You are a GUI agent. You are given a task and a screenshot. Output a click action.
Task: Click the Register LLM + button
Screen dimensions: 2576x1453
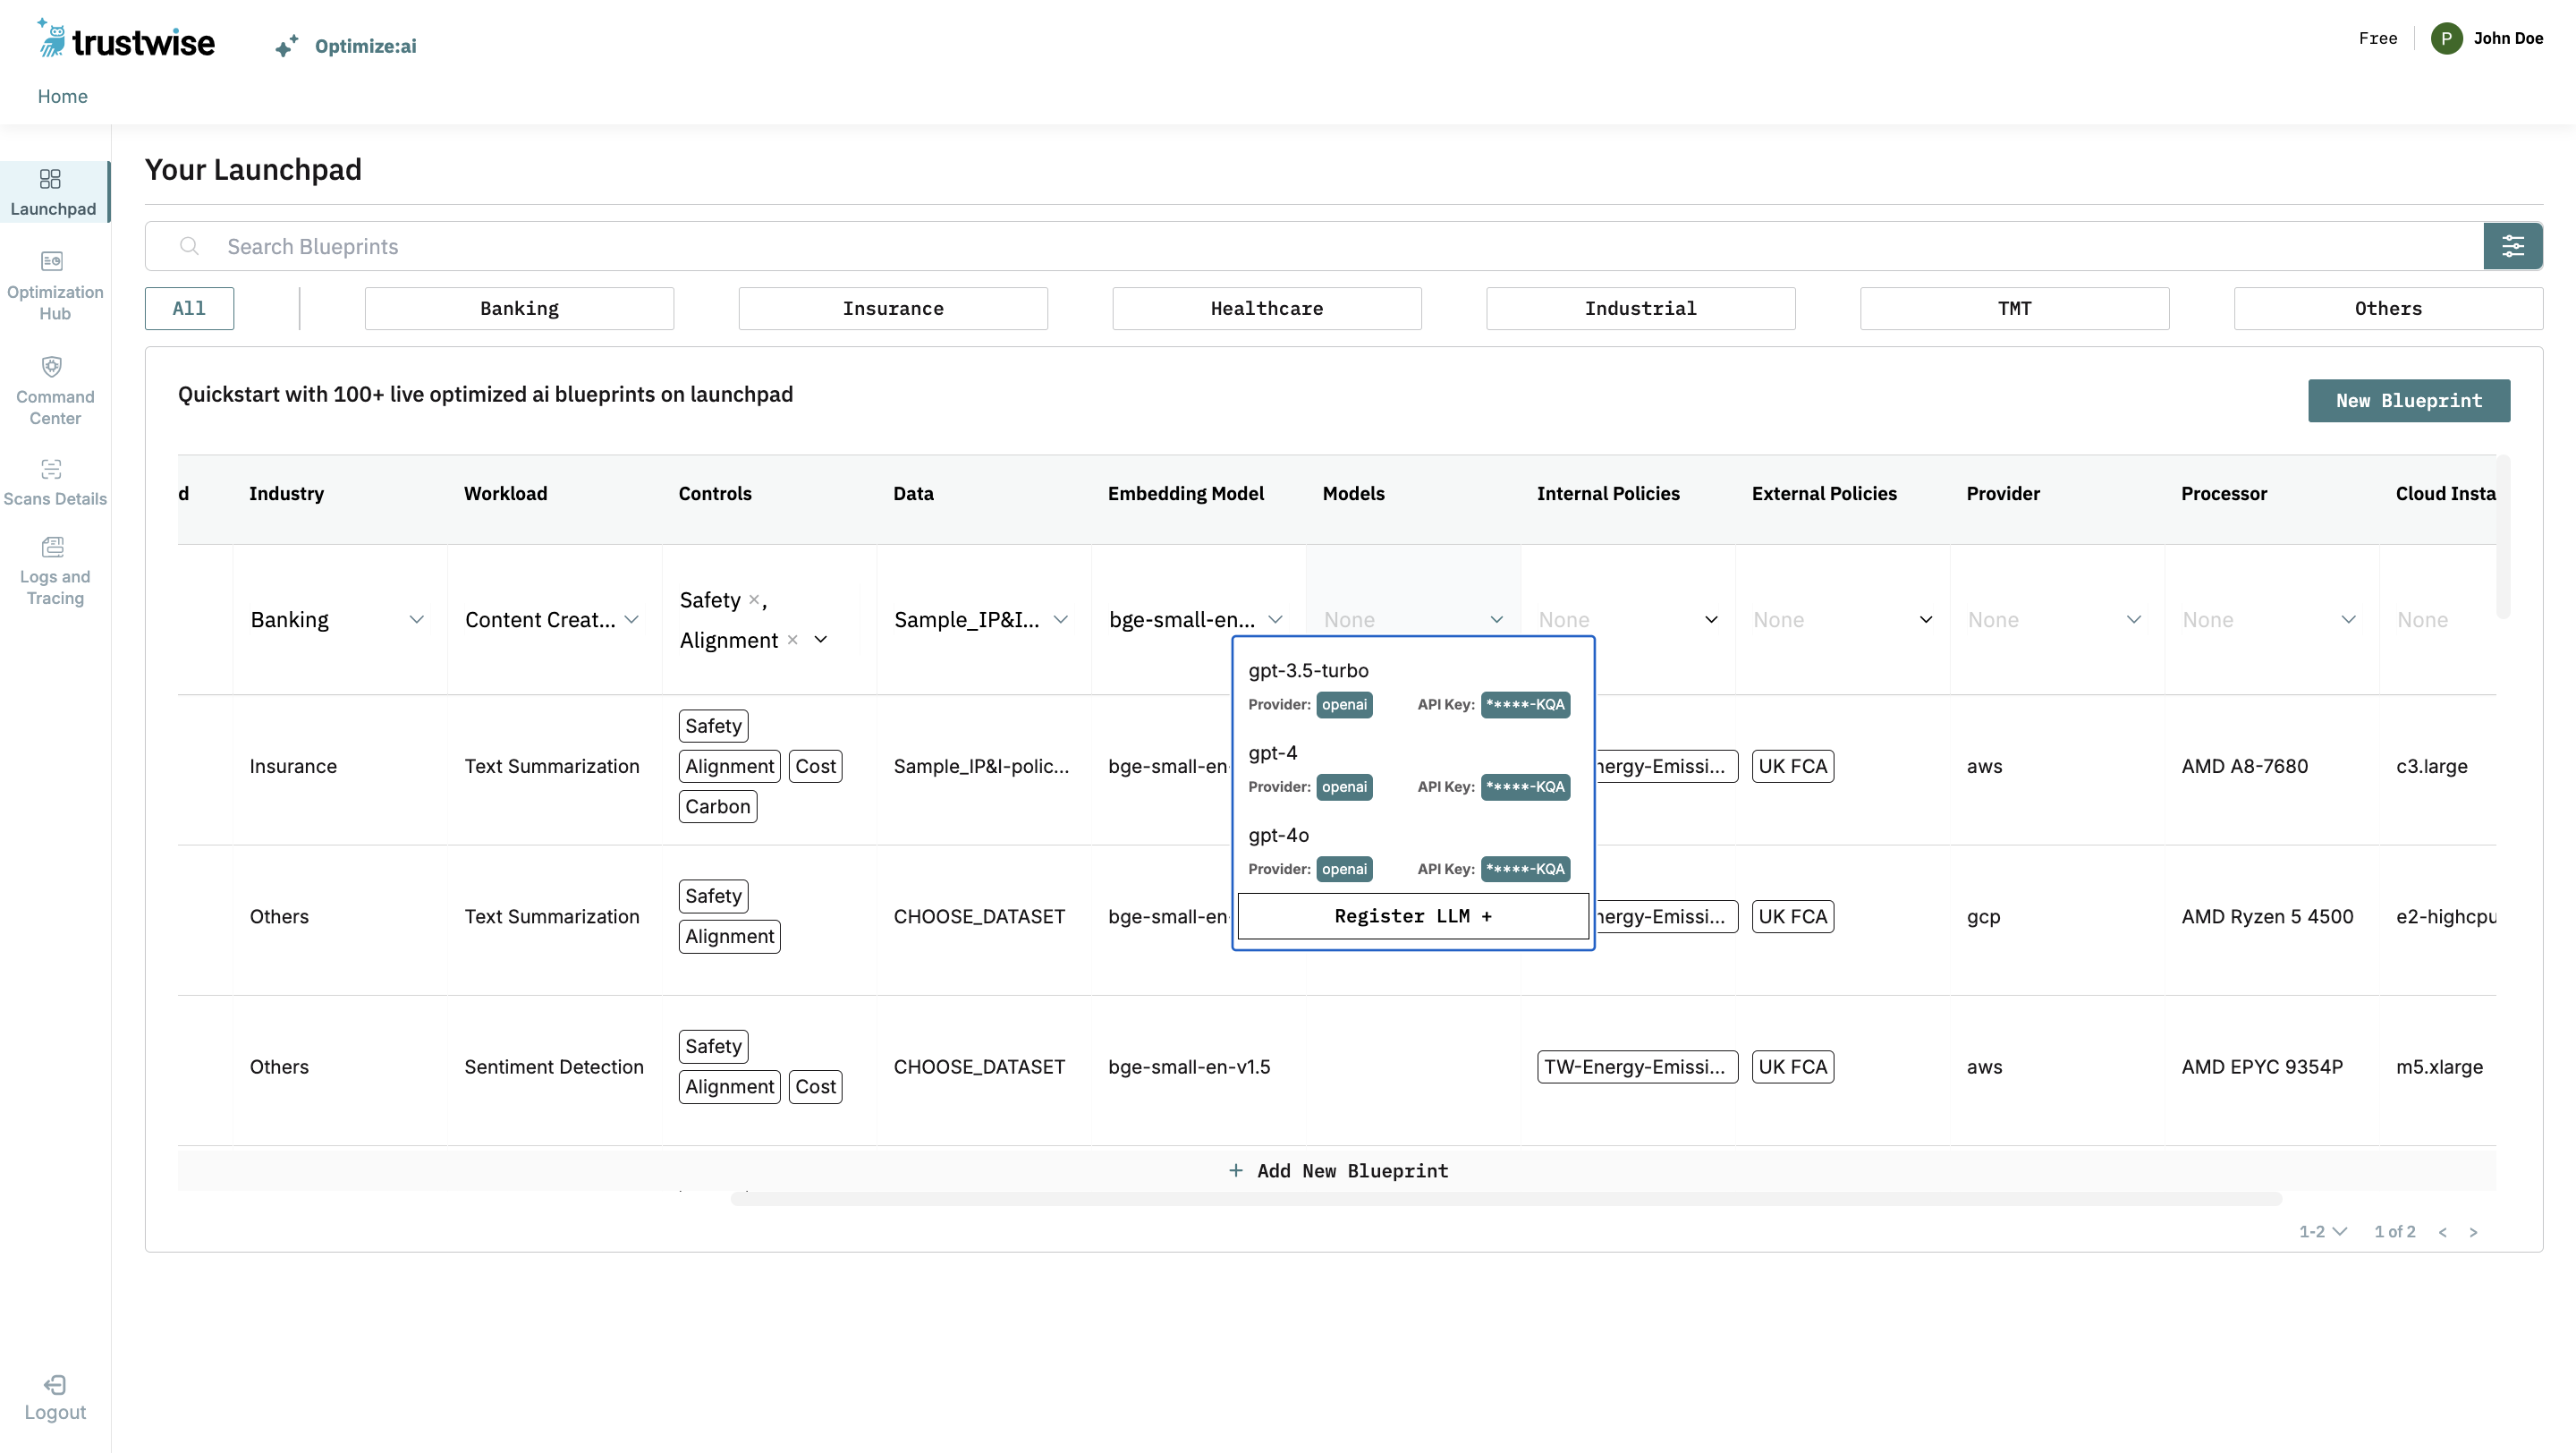pyautogui.click(x=1412, y=916)
